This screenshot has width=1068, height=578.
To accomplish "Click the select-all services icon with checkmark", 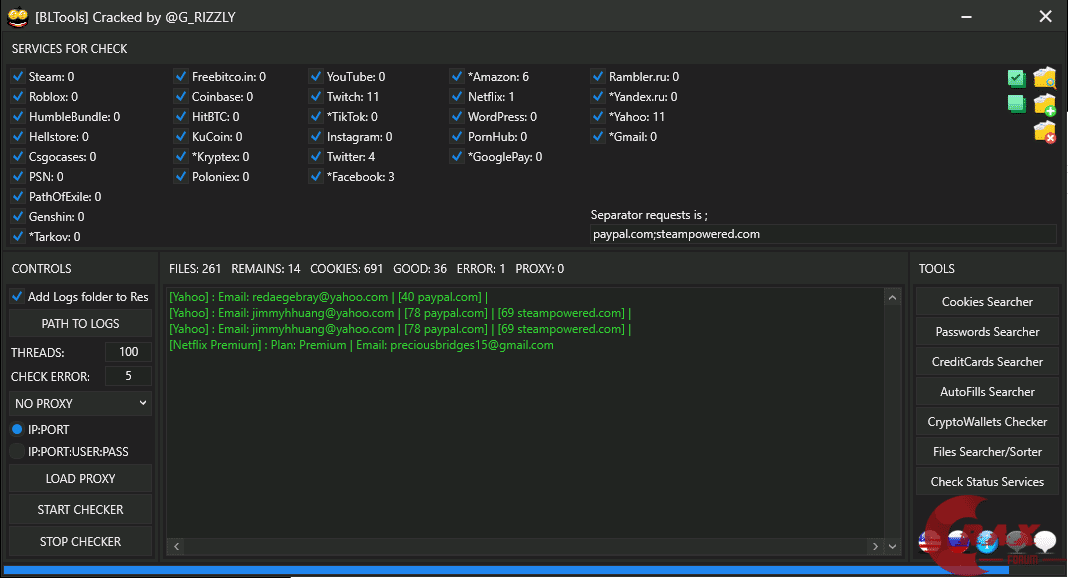I will click(x=1016, y=78).
